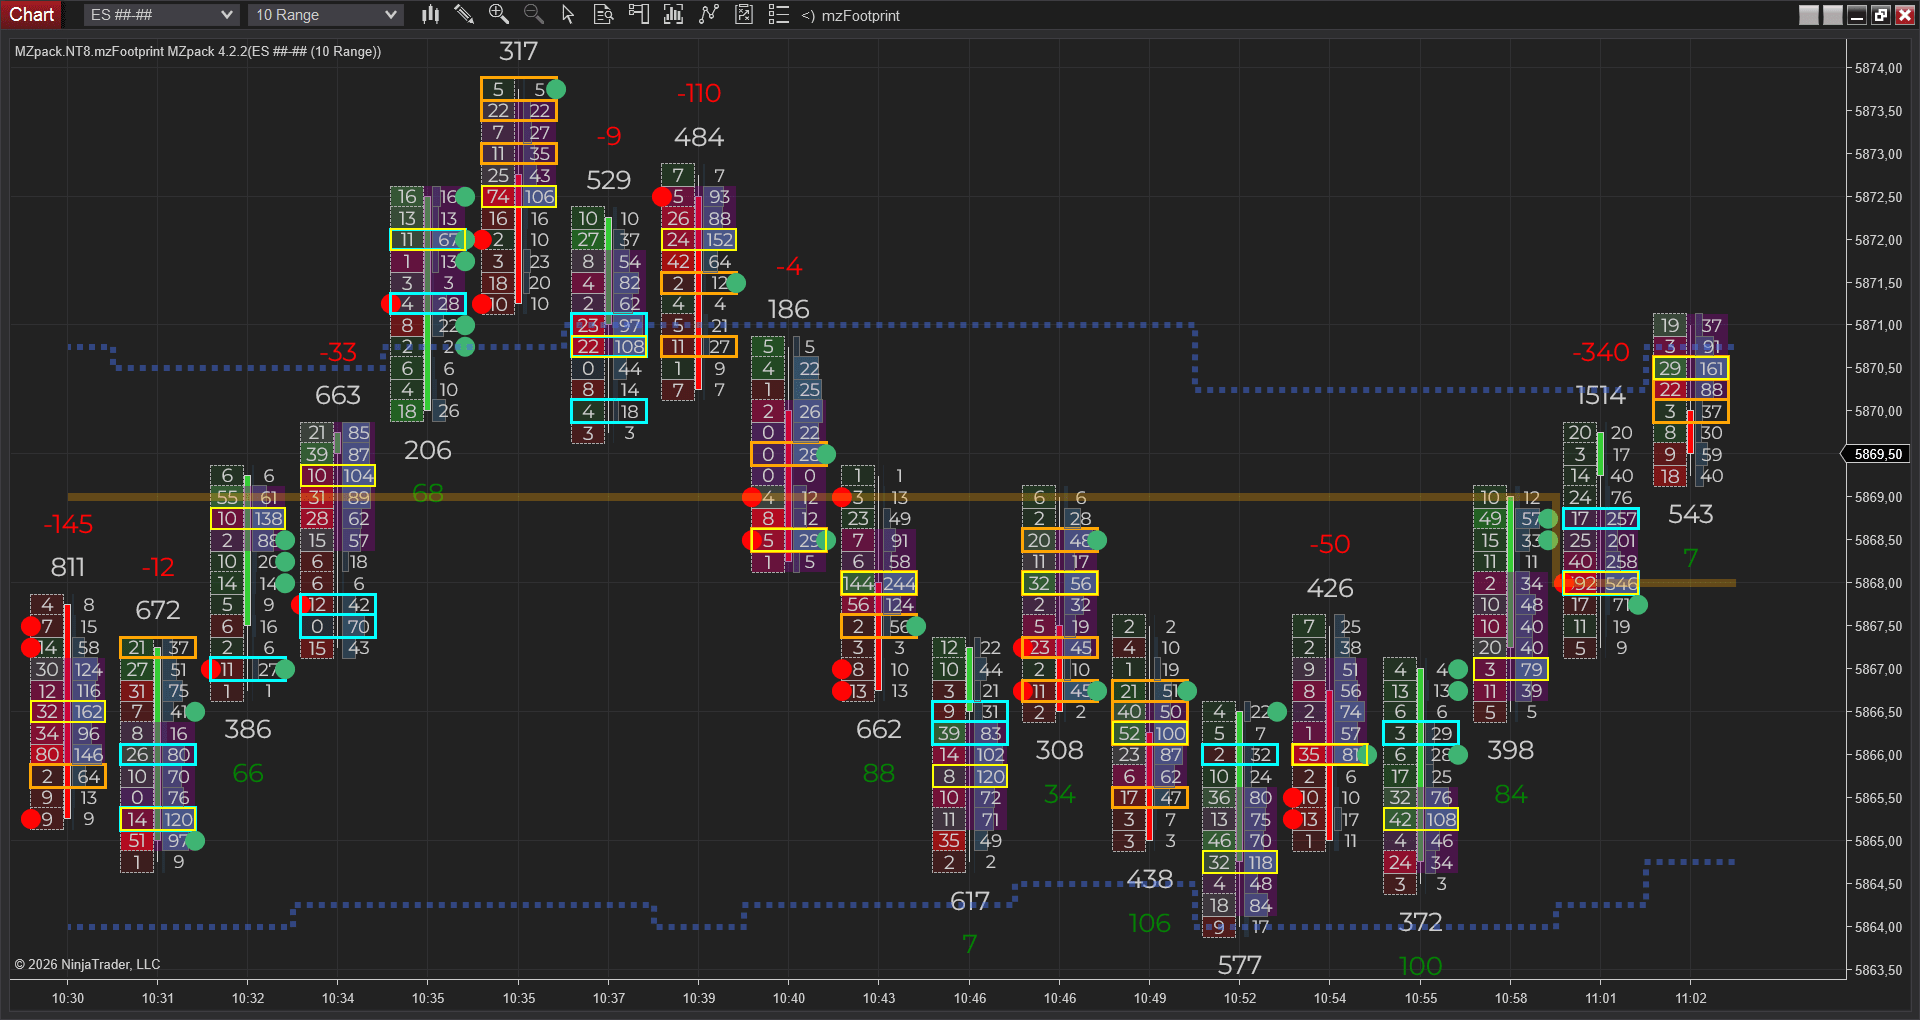Click the bar volume total 1514
The image size is (1920, 1020).
coord(1600,396)
